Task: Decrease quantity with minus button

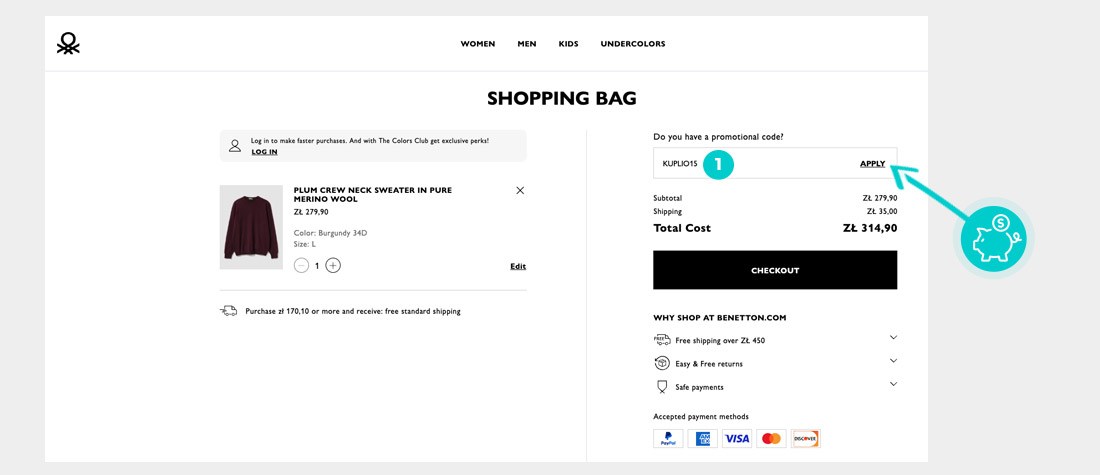Action: [301, 265]
